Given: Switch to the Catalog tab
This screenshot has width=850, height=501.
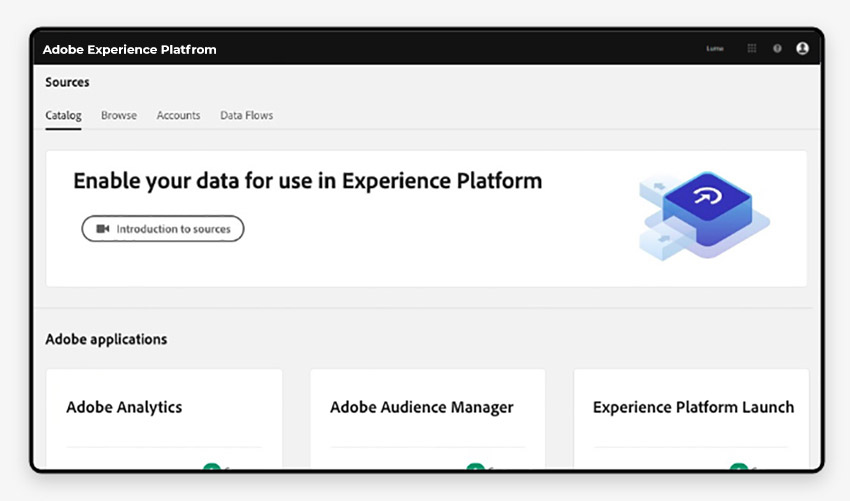Looking at the screenshot, I should tap(63, 115).
